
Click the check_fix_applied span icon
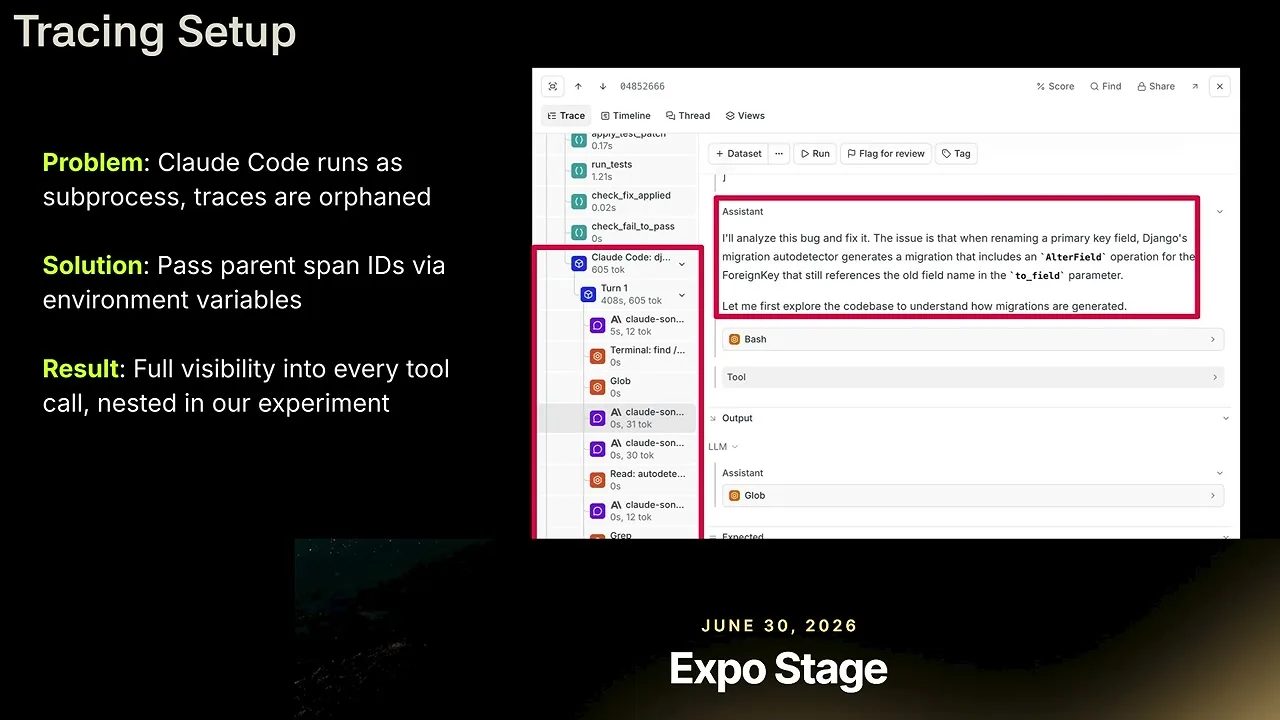click(578, 201)
